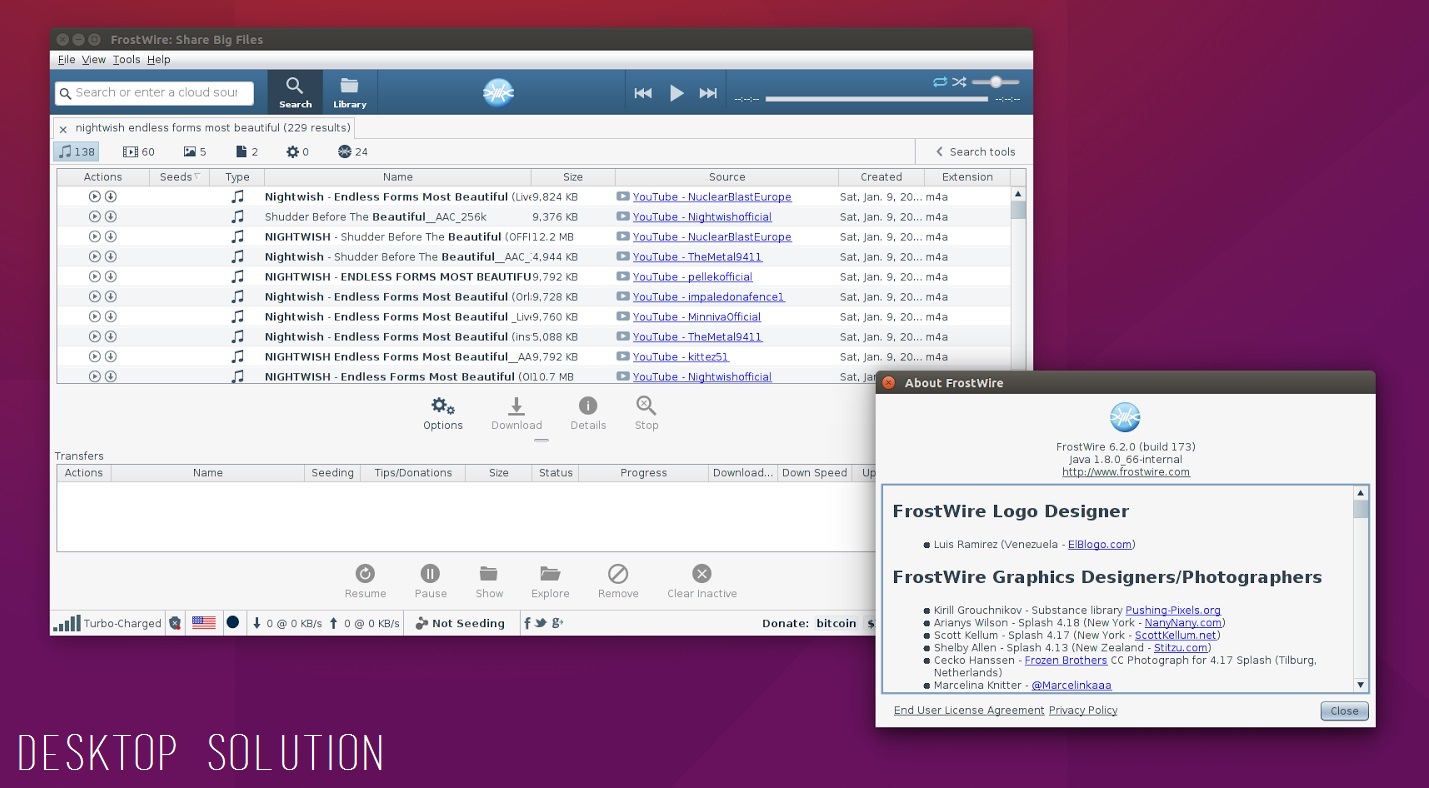Filter results by video files (60)
The image size is (1429, 788).
click(x=139, y=152)
